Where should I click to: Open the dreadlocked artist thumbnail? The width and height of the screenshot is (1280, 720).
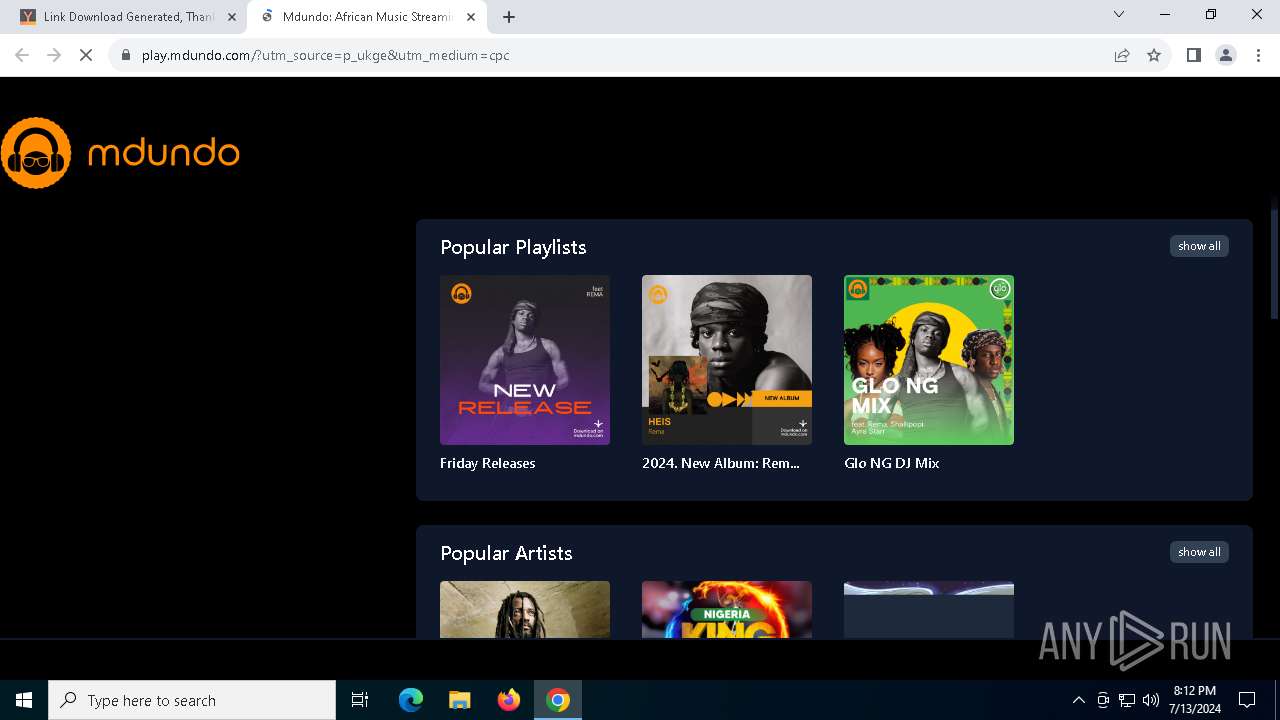[525, 609]
